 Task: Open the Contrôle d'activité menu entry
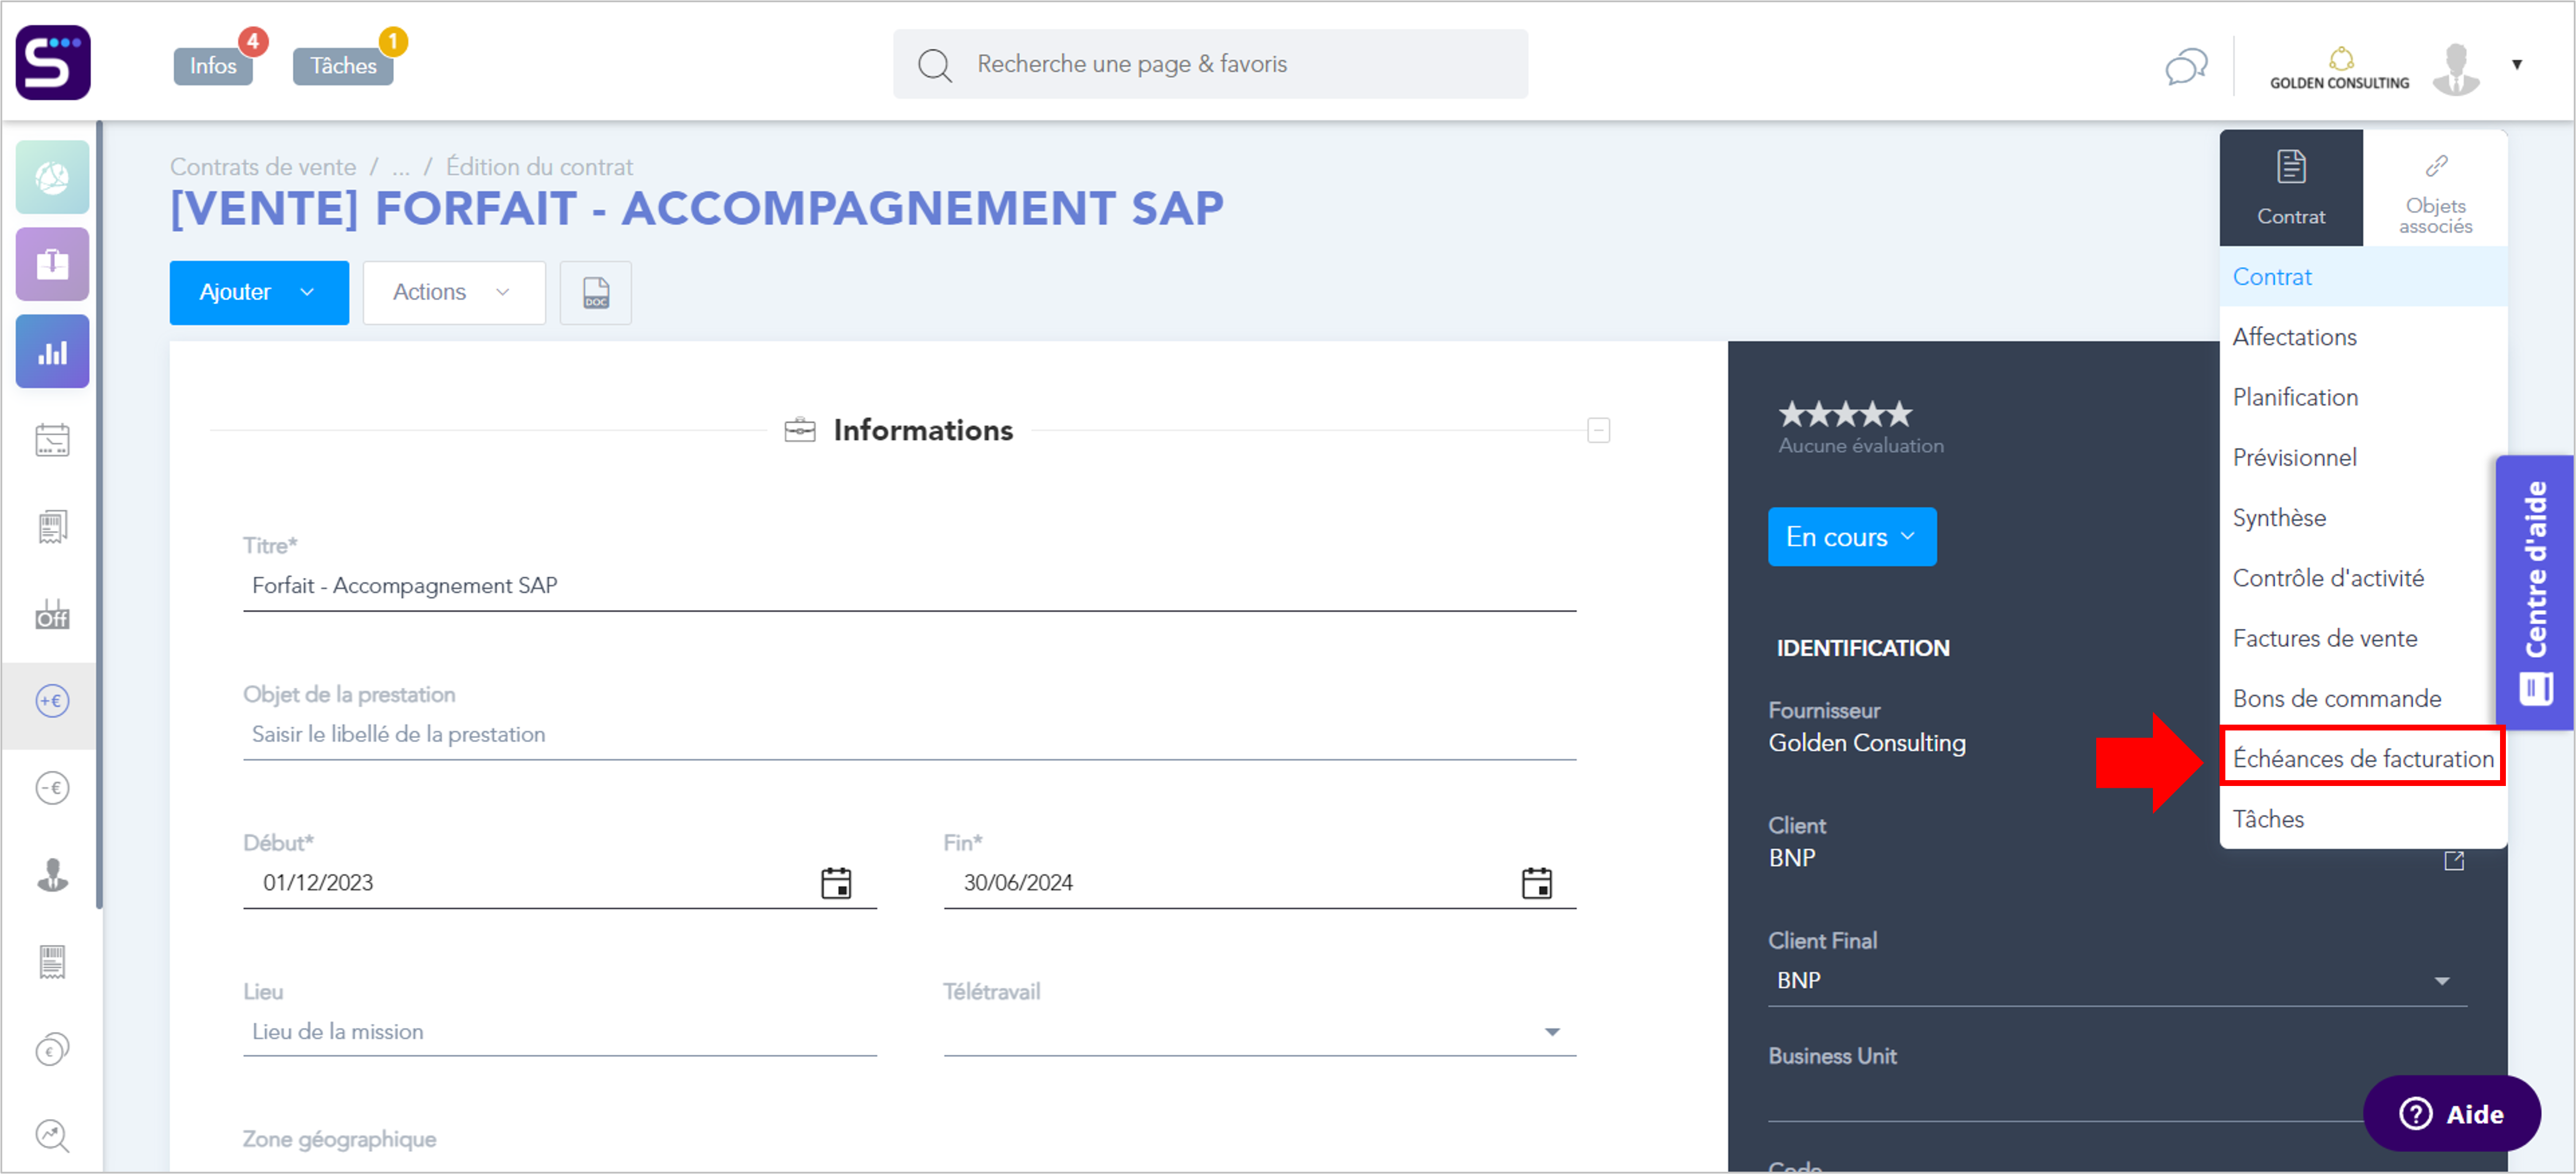pyautogui.click(x=2363, y=578)
